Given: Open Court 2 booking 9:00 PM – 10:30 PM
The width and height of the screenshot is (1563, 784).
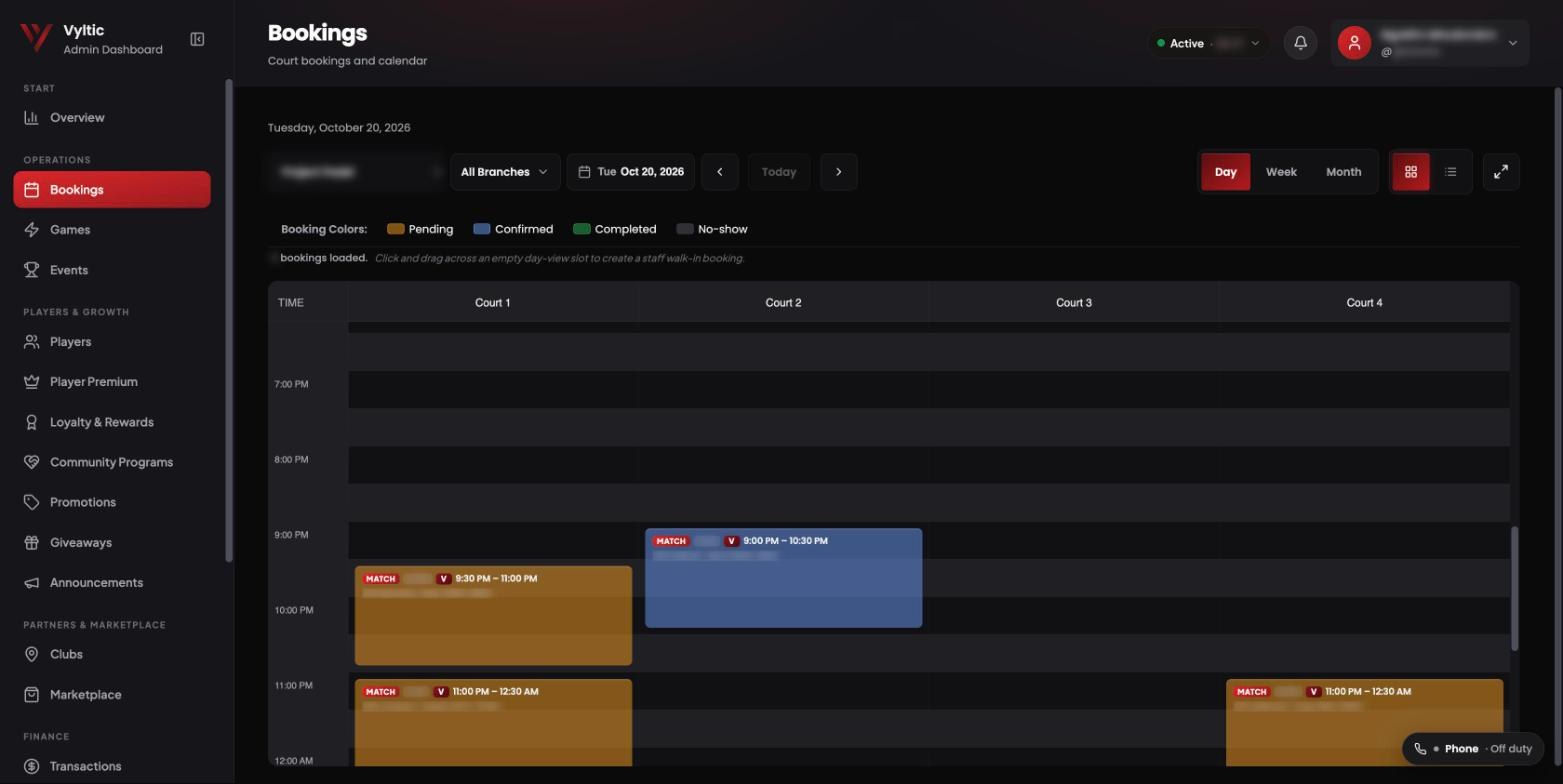Looking at the screenshot, I should [783, 578].
